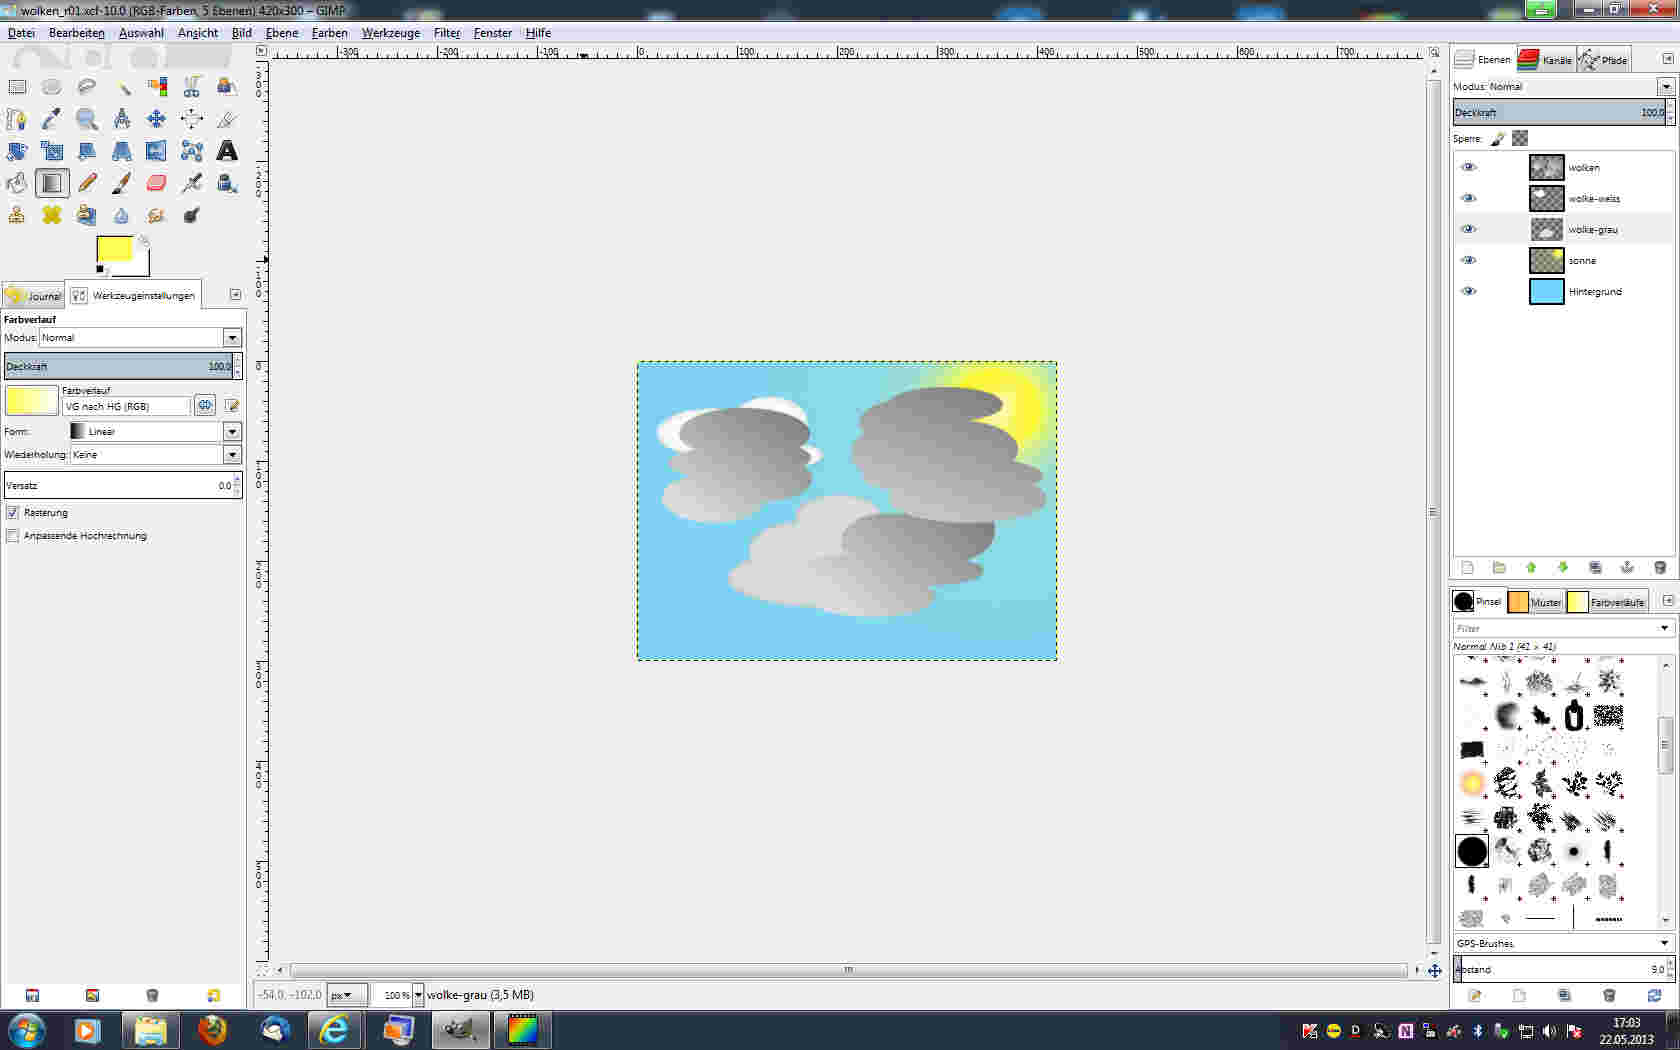Hide the wolke-grau layer
This screenshot has height=1050, width=1680.
coord(1468,229)
